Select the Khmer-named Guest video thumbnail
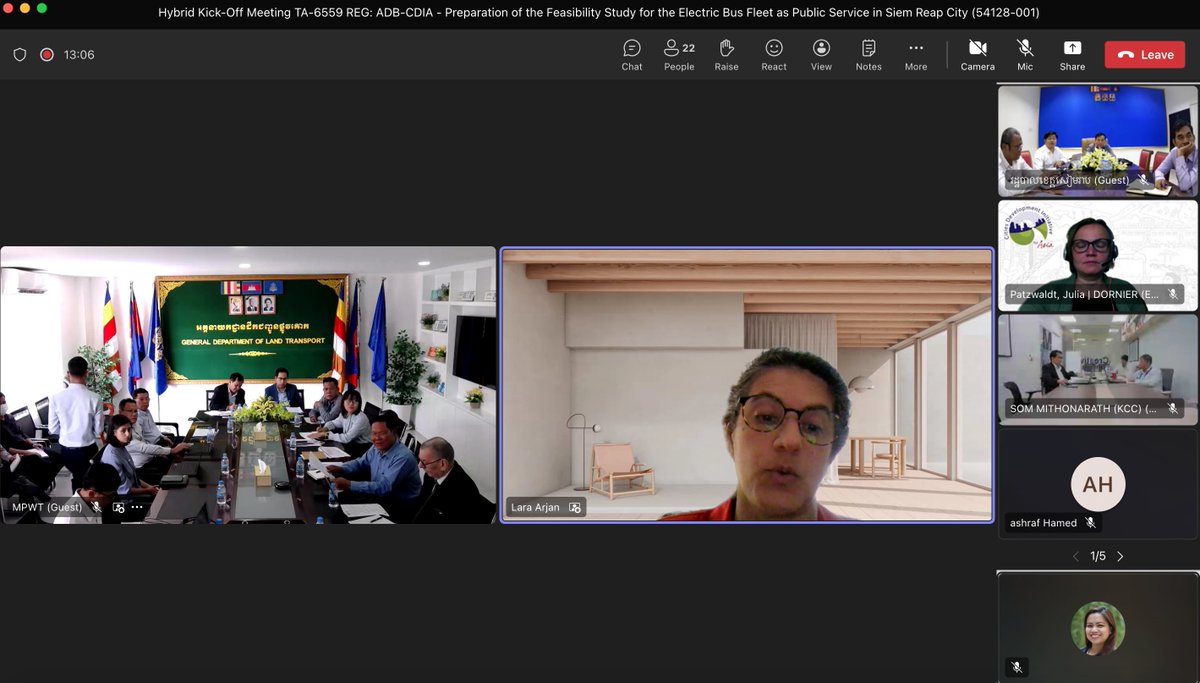The image size is (1200, 683). pos(1097,141)
